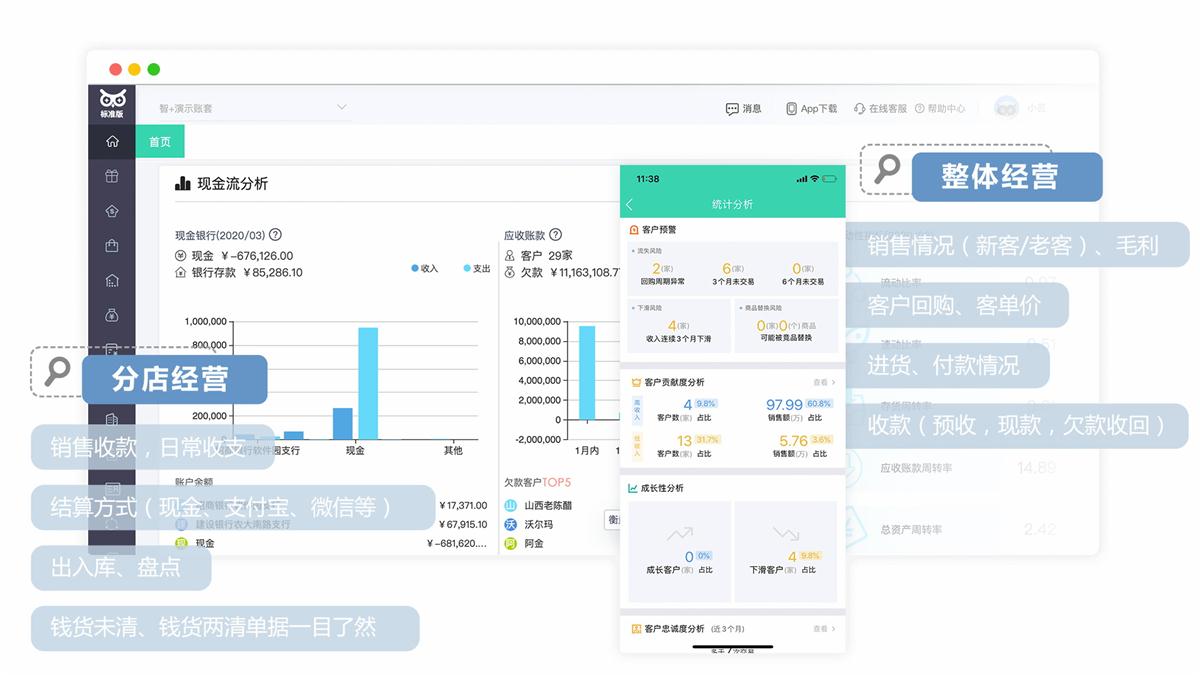
Task: Toggle the 收入 legend series in chart
Action: pos(425,268)
